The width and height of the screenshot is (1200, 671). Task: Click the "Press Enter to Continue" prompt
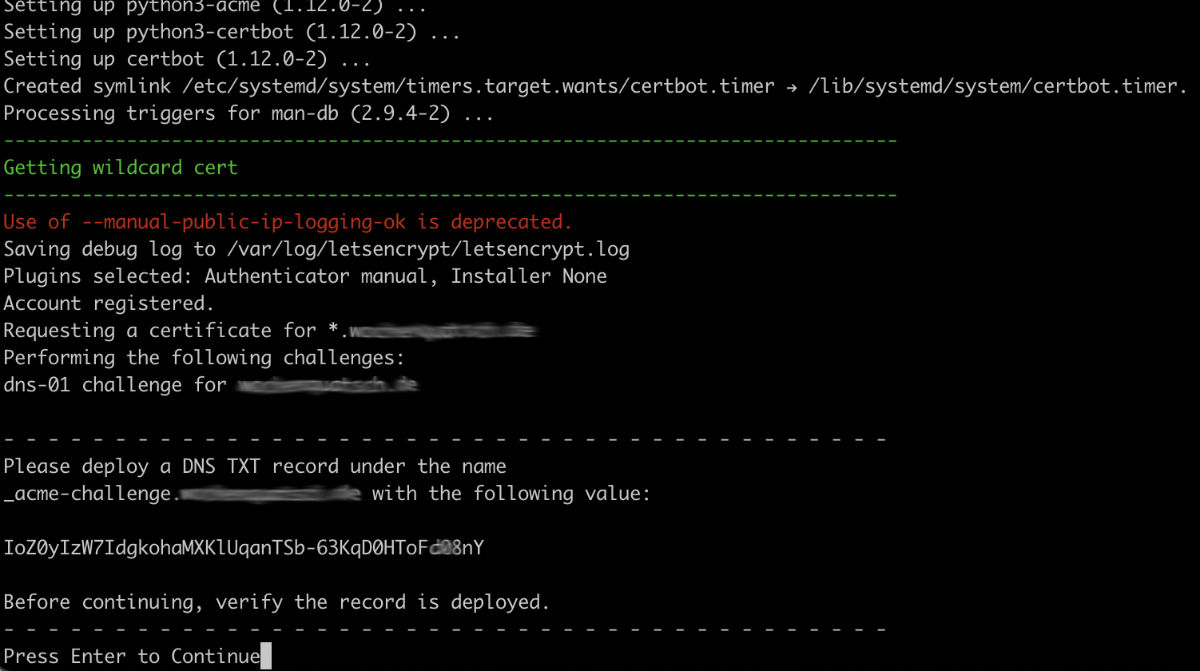coord(131,656)
